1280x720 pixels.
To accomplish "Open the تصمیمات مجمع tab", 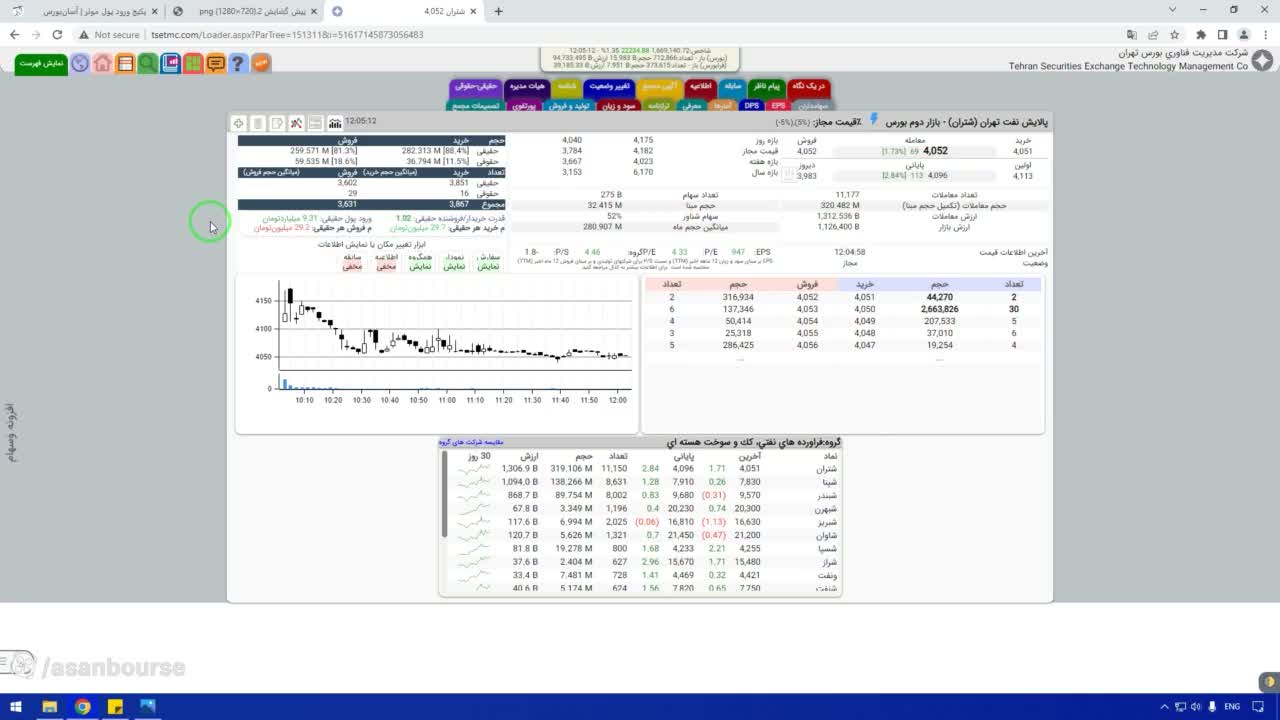I will (476, 105).
